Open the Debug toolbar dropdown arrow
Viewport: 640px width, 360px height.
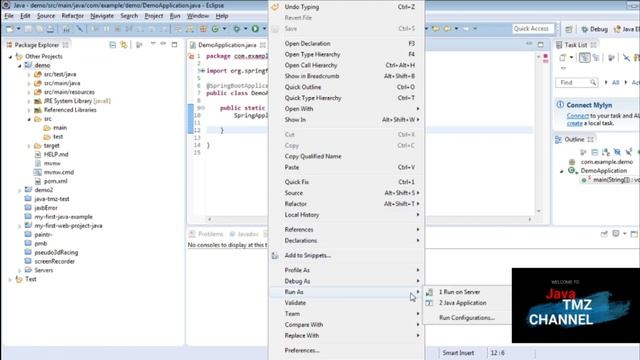pyautogui.click(x=245, y=29)
